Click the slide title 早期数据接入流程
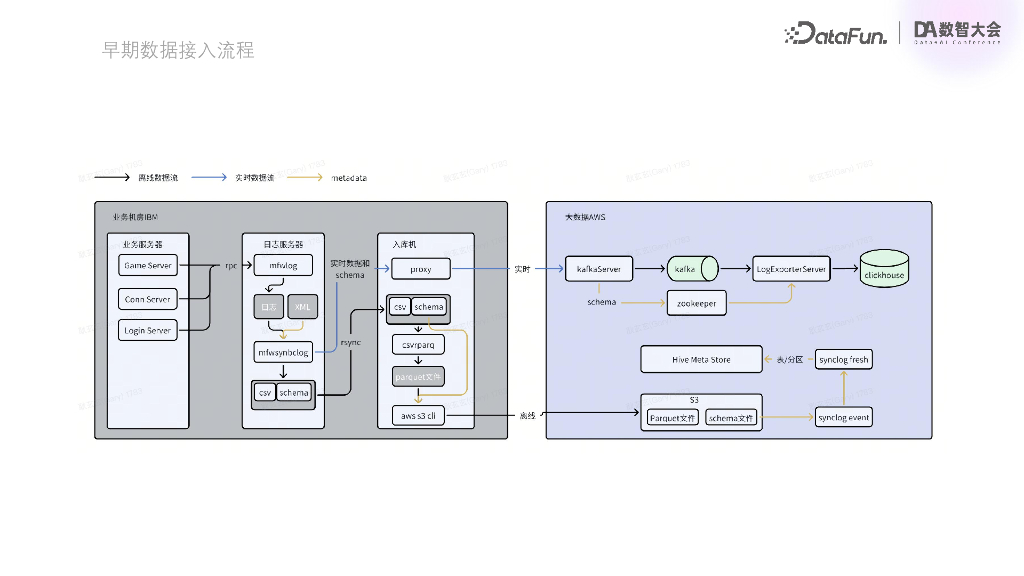This screenshot has height=576, width=1024. [x=178, y=50]
